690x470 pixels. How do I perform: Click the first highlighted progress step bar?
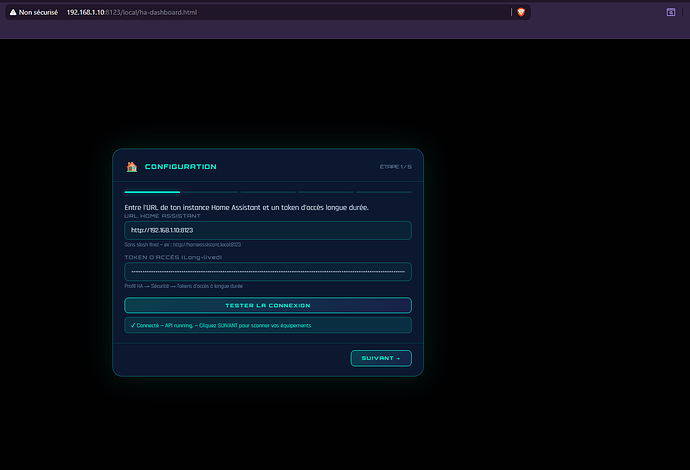point(152,192)
